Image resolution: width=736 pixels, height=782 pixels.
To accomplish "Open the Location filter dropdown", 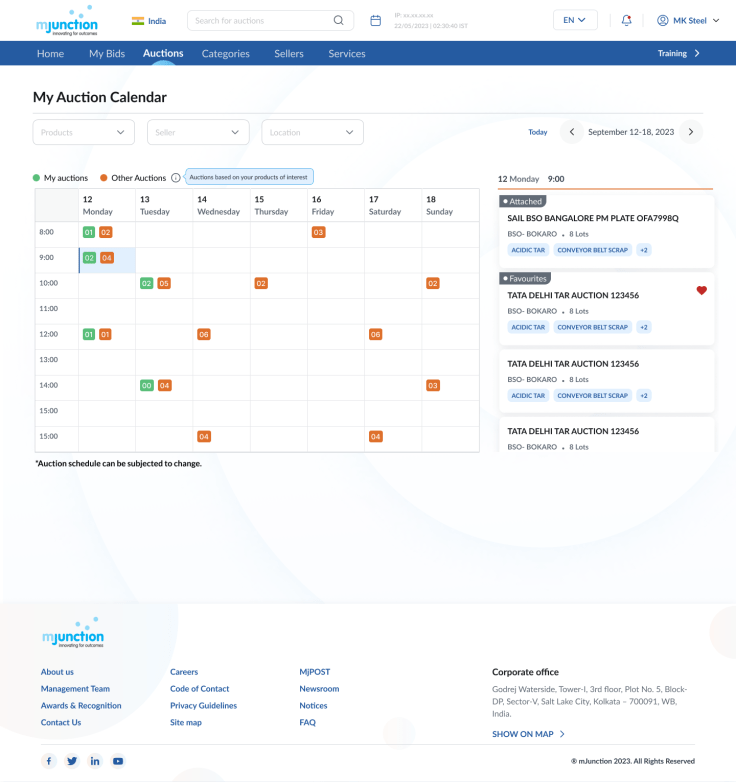I will click(312, 132).
